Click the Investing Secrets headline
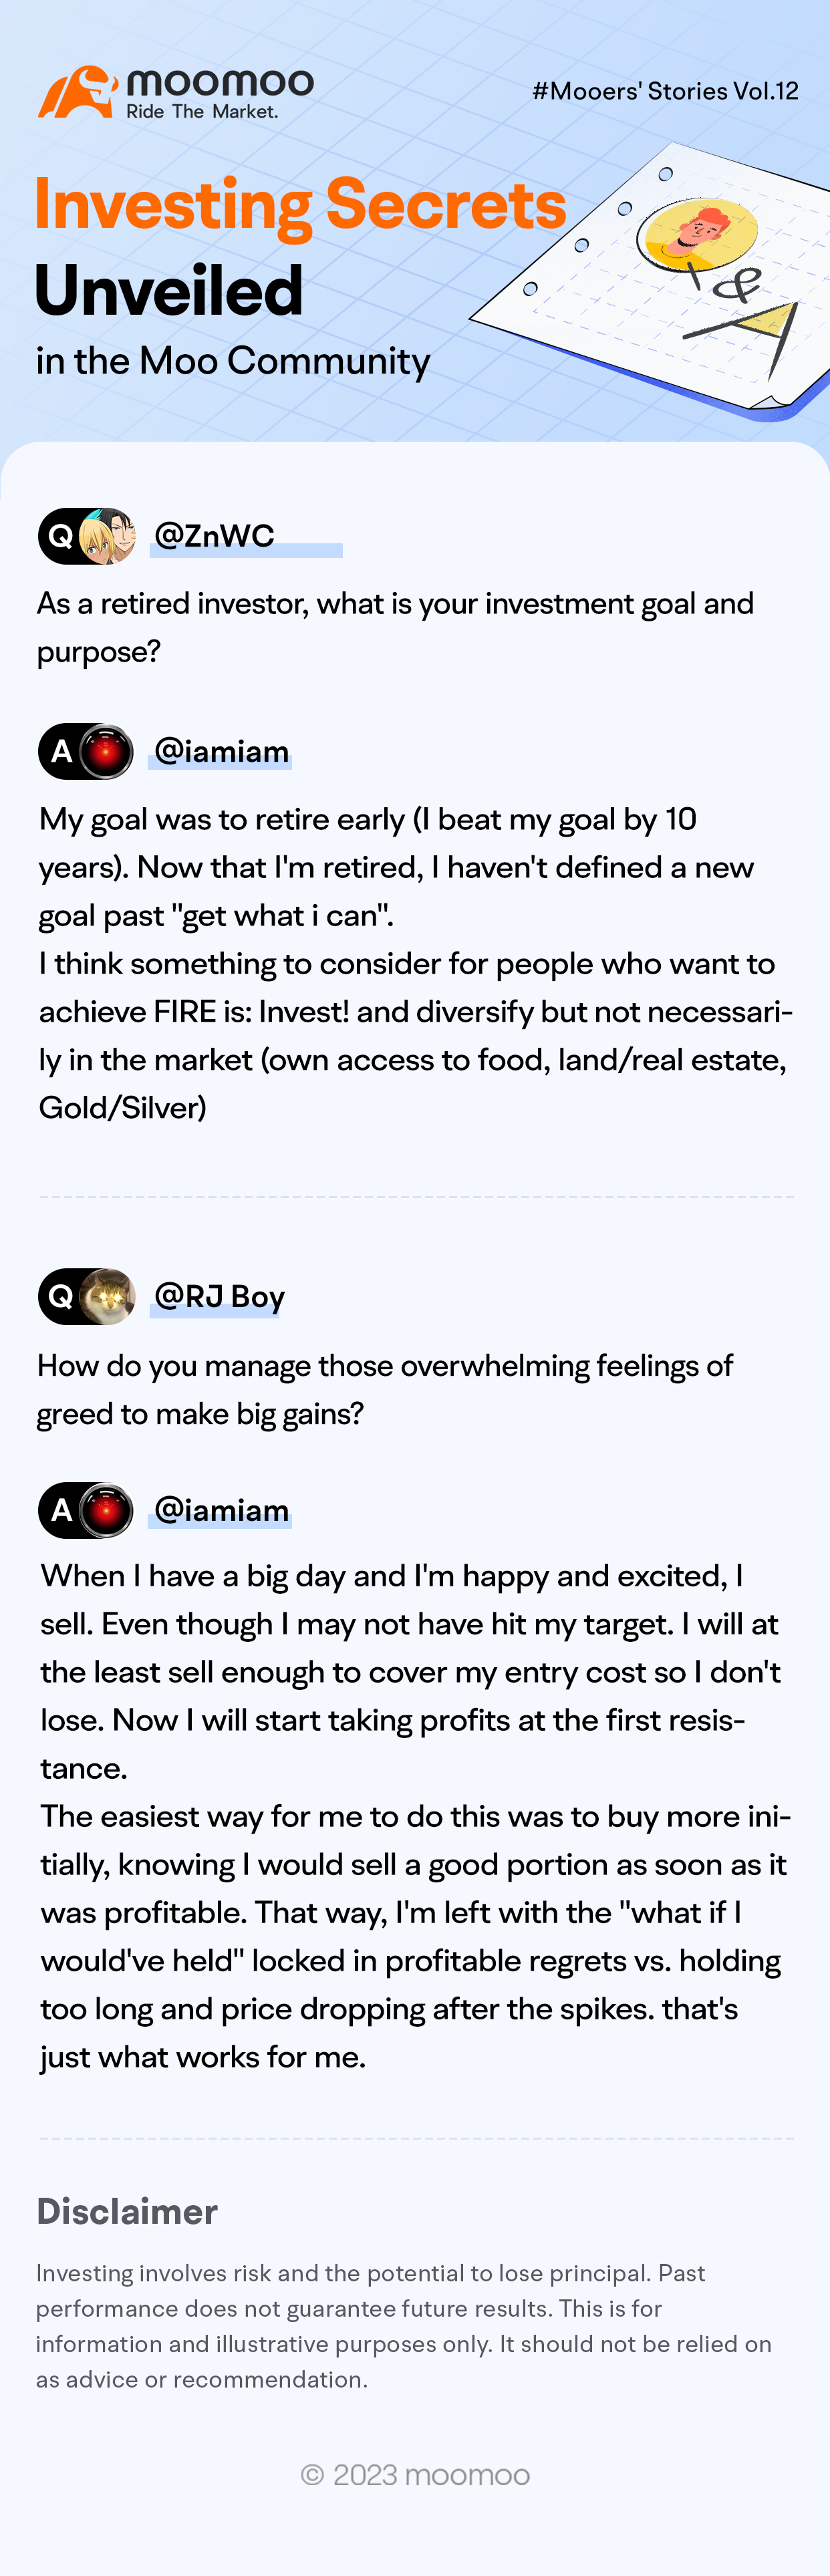830x2576 pixels. coord(300,205)
